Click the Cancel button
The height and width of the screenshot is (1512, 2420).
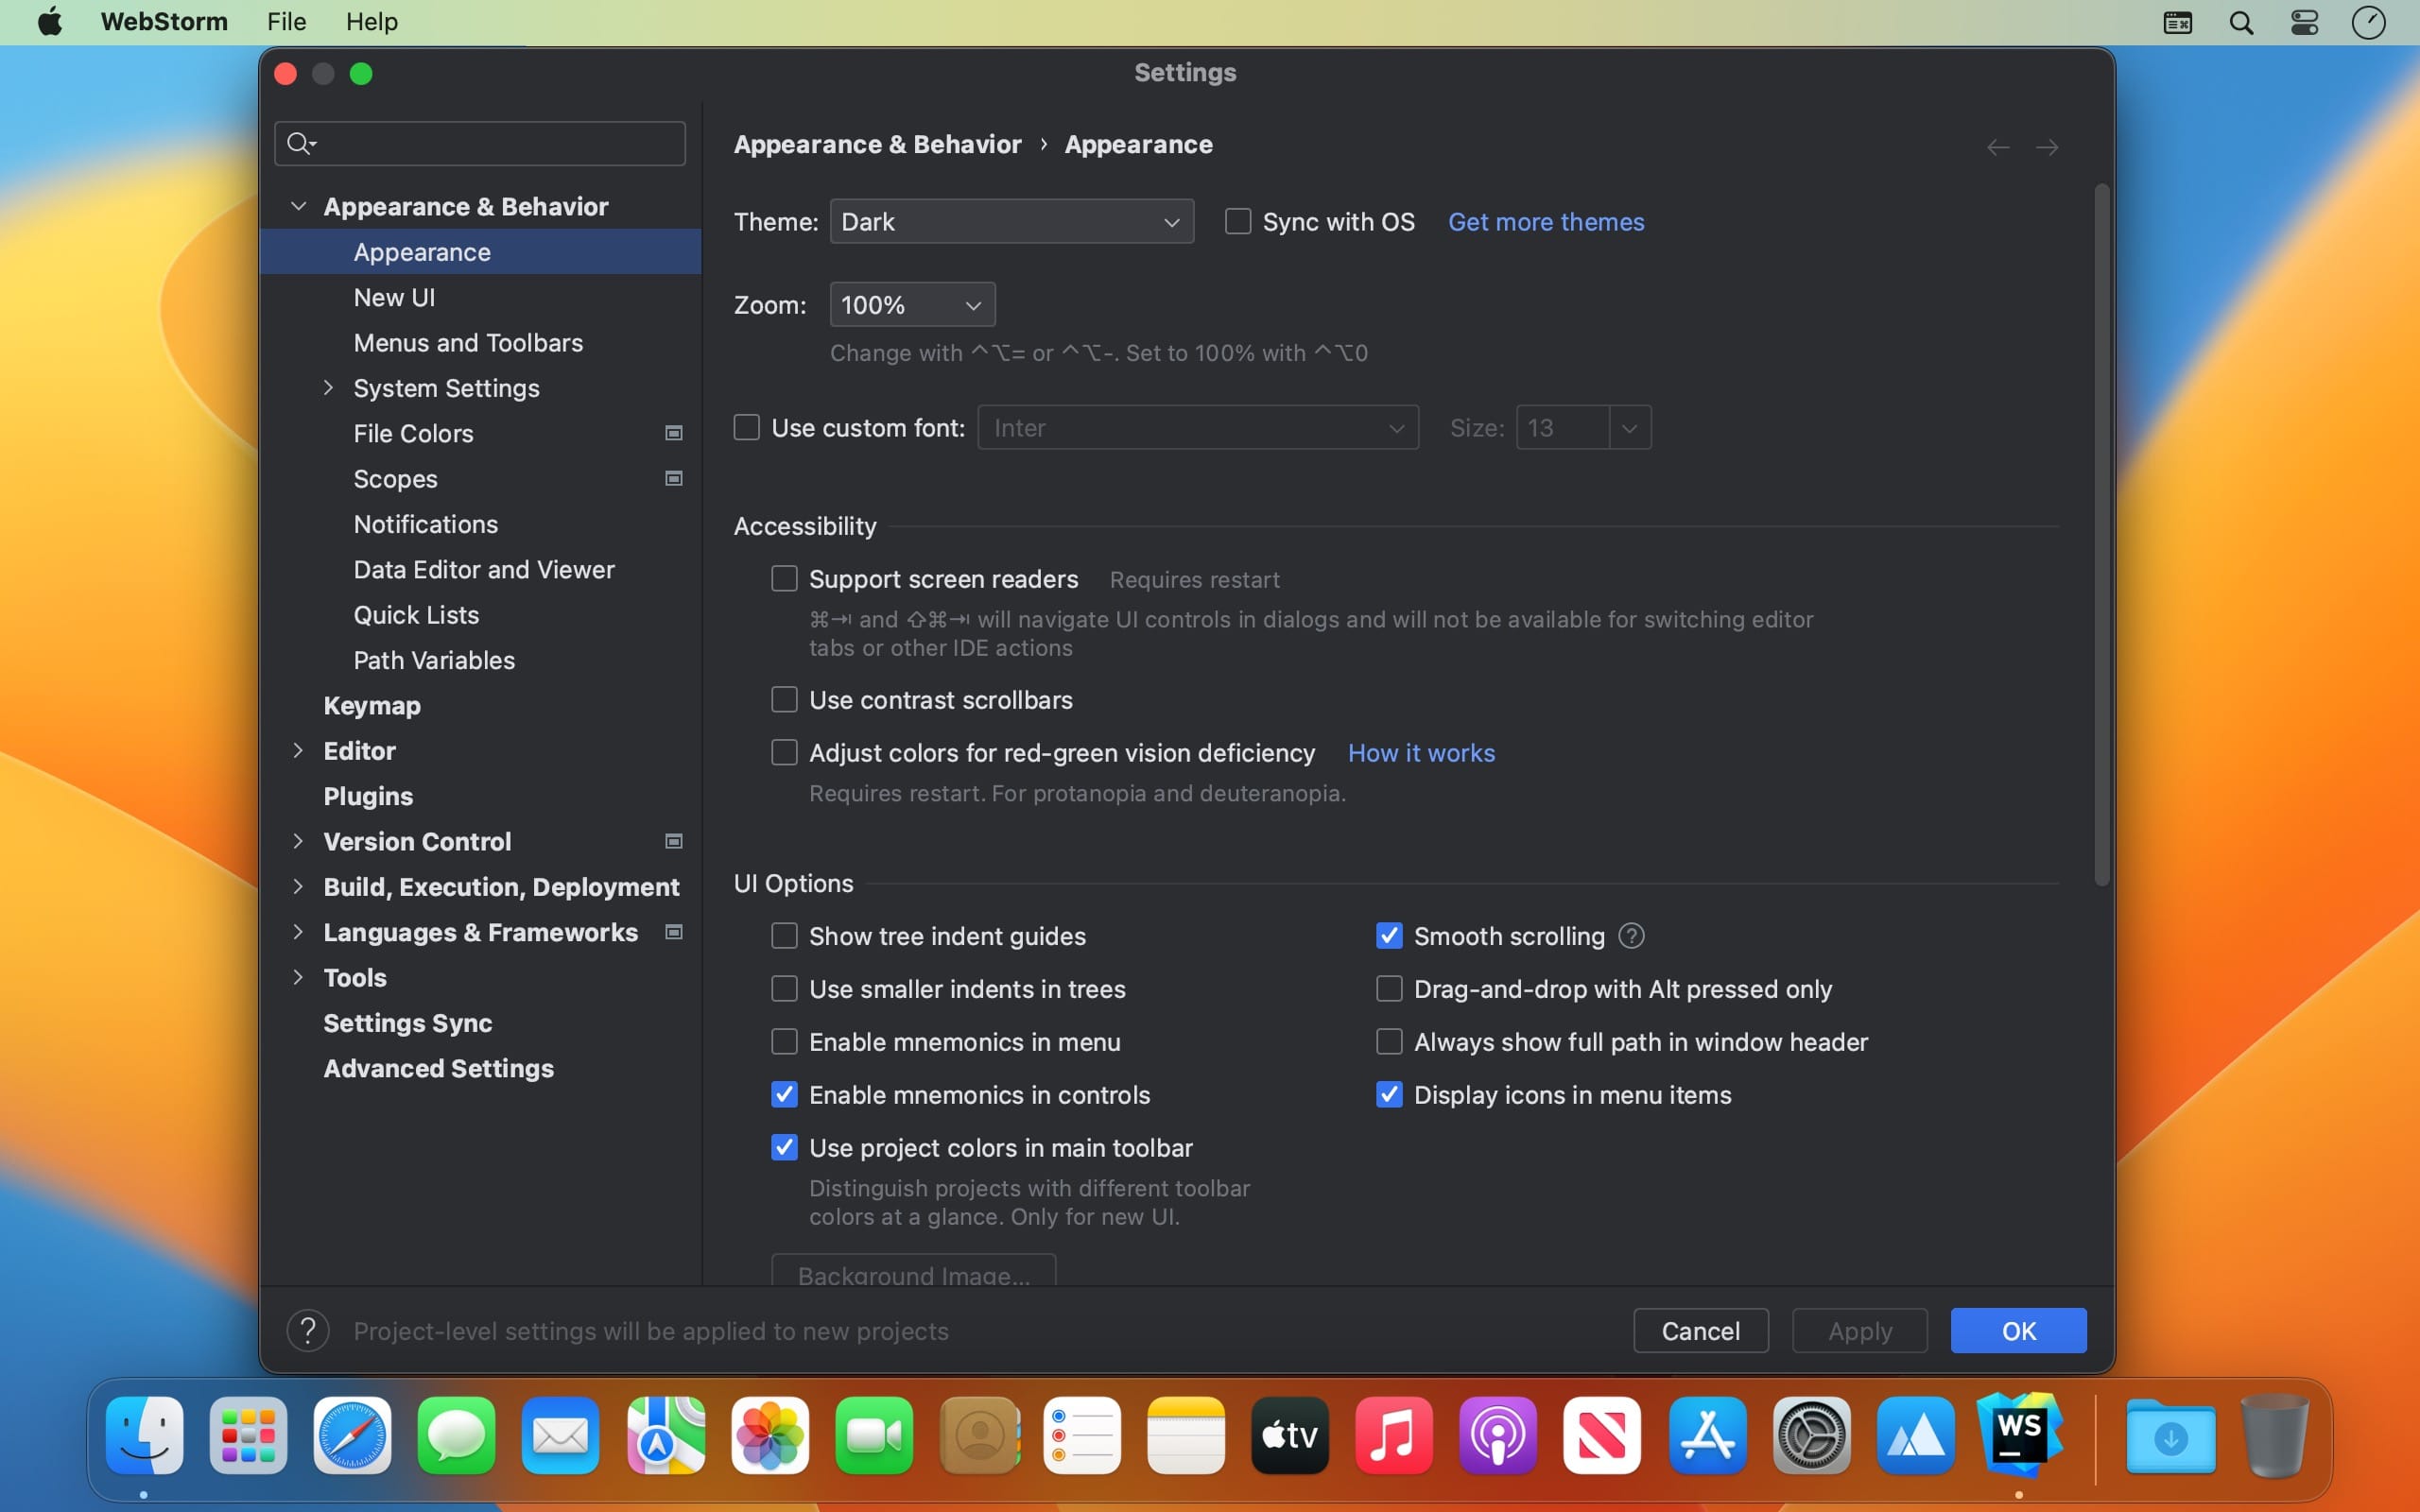[1701, 1331]
